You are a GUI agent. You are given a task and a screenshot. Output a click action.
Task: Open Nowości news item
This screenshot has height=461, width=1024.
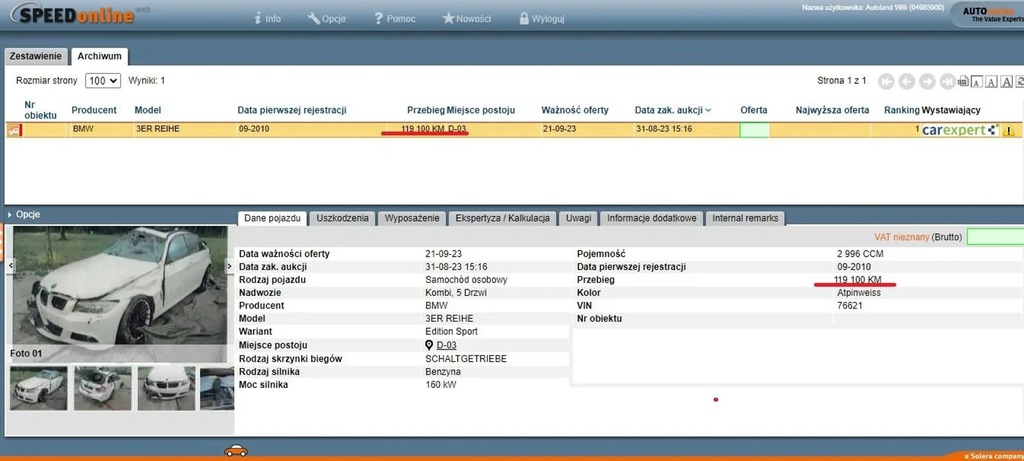[466, 18]
